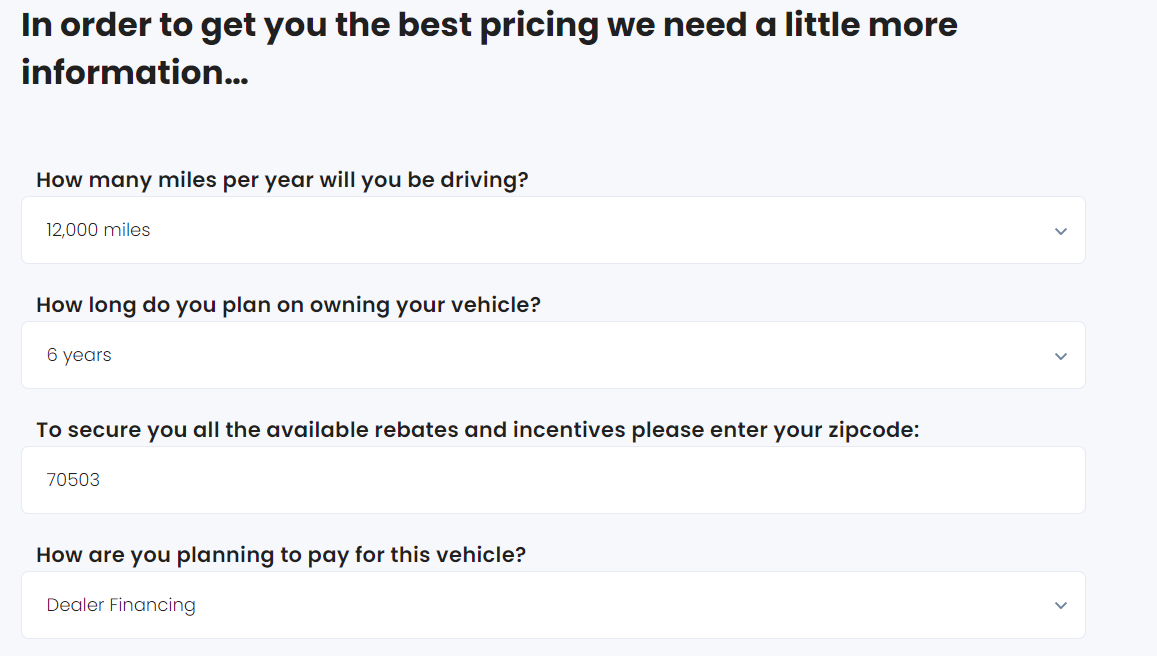Click the "70503" zipcode text
Screen dimensions: 1157x656
[x=73, y=480]
